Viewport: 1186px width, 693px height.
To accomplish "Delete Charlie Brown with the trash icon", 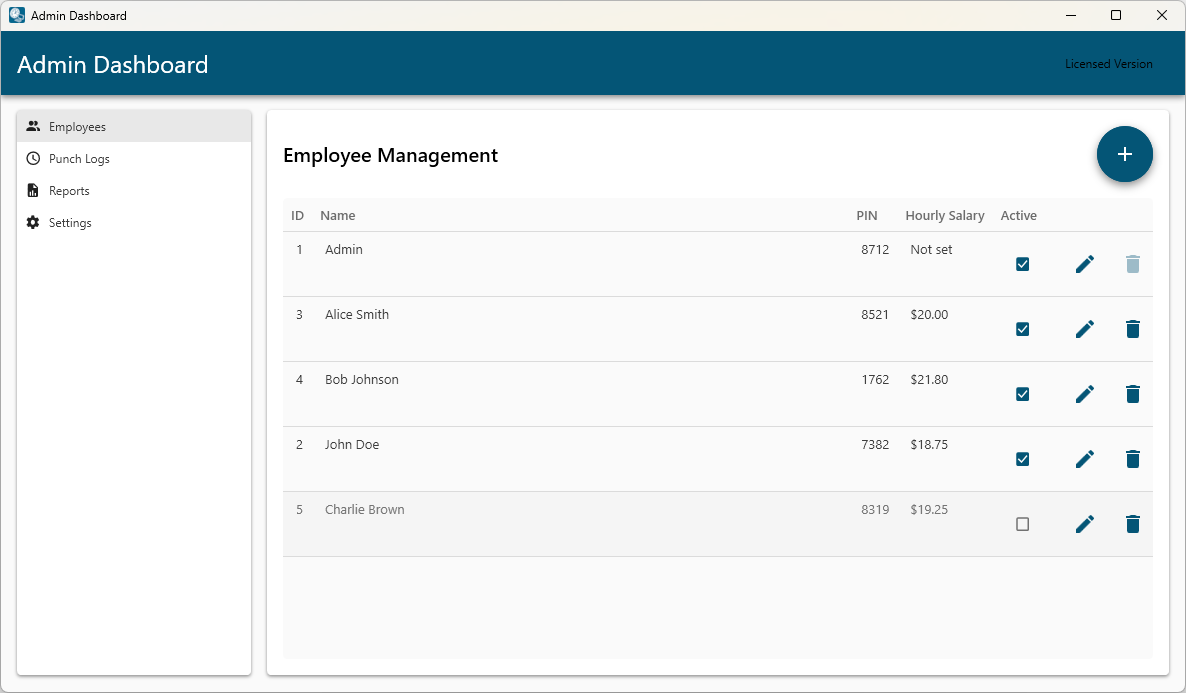I will point(1132,524).
